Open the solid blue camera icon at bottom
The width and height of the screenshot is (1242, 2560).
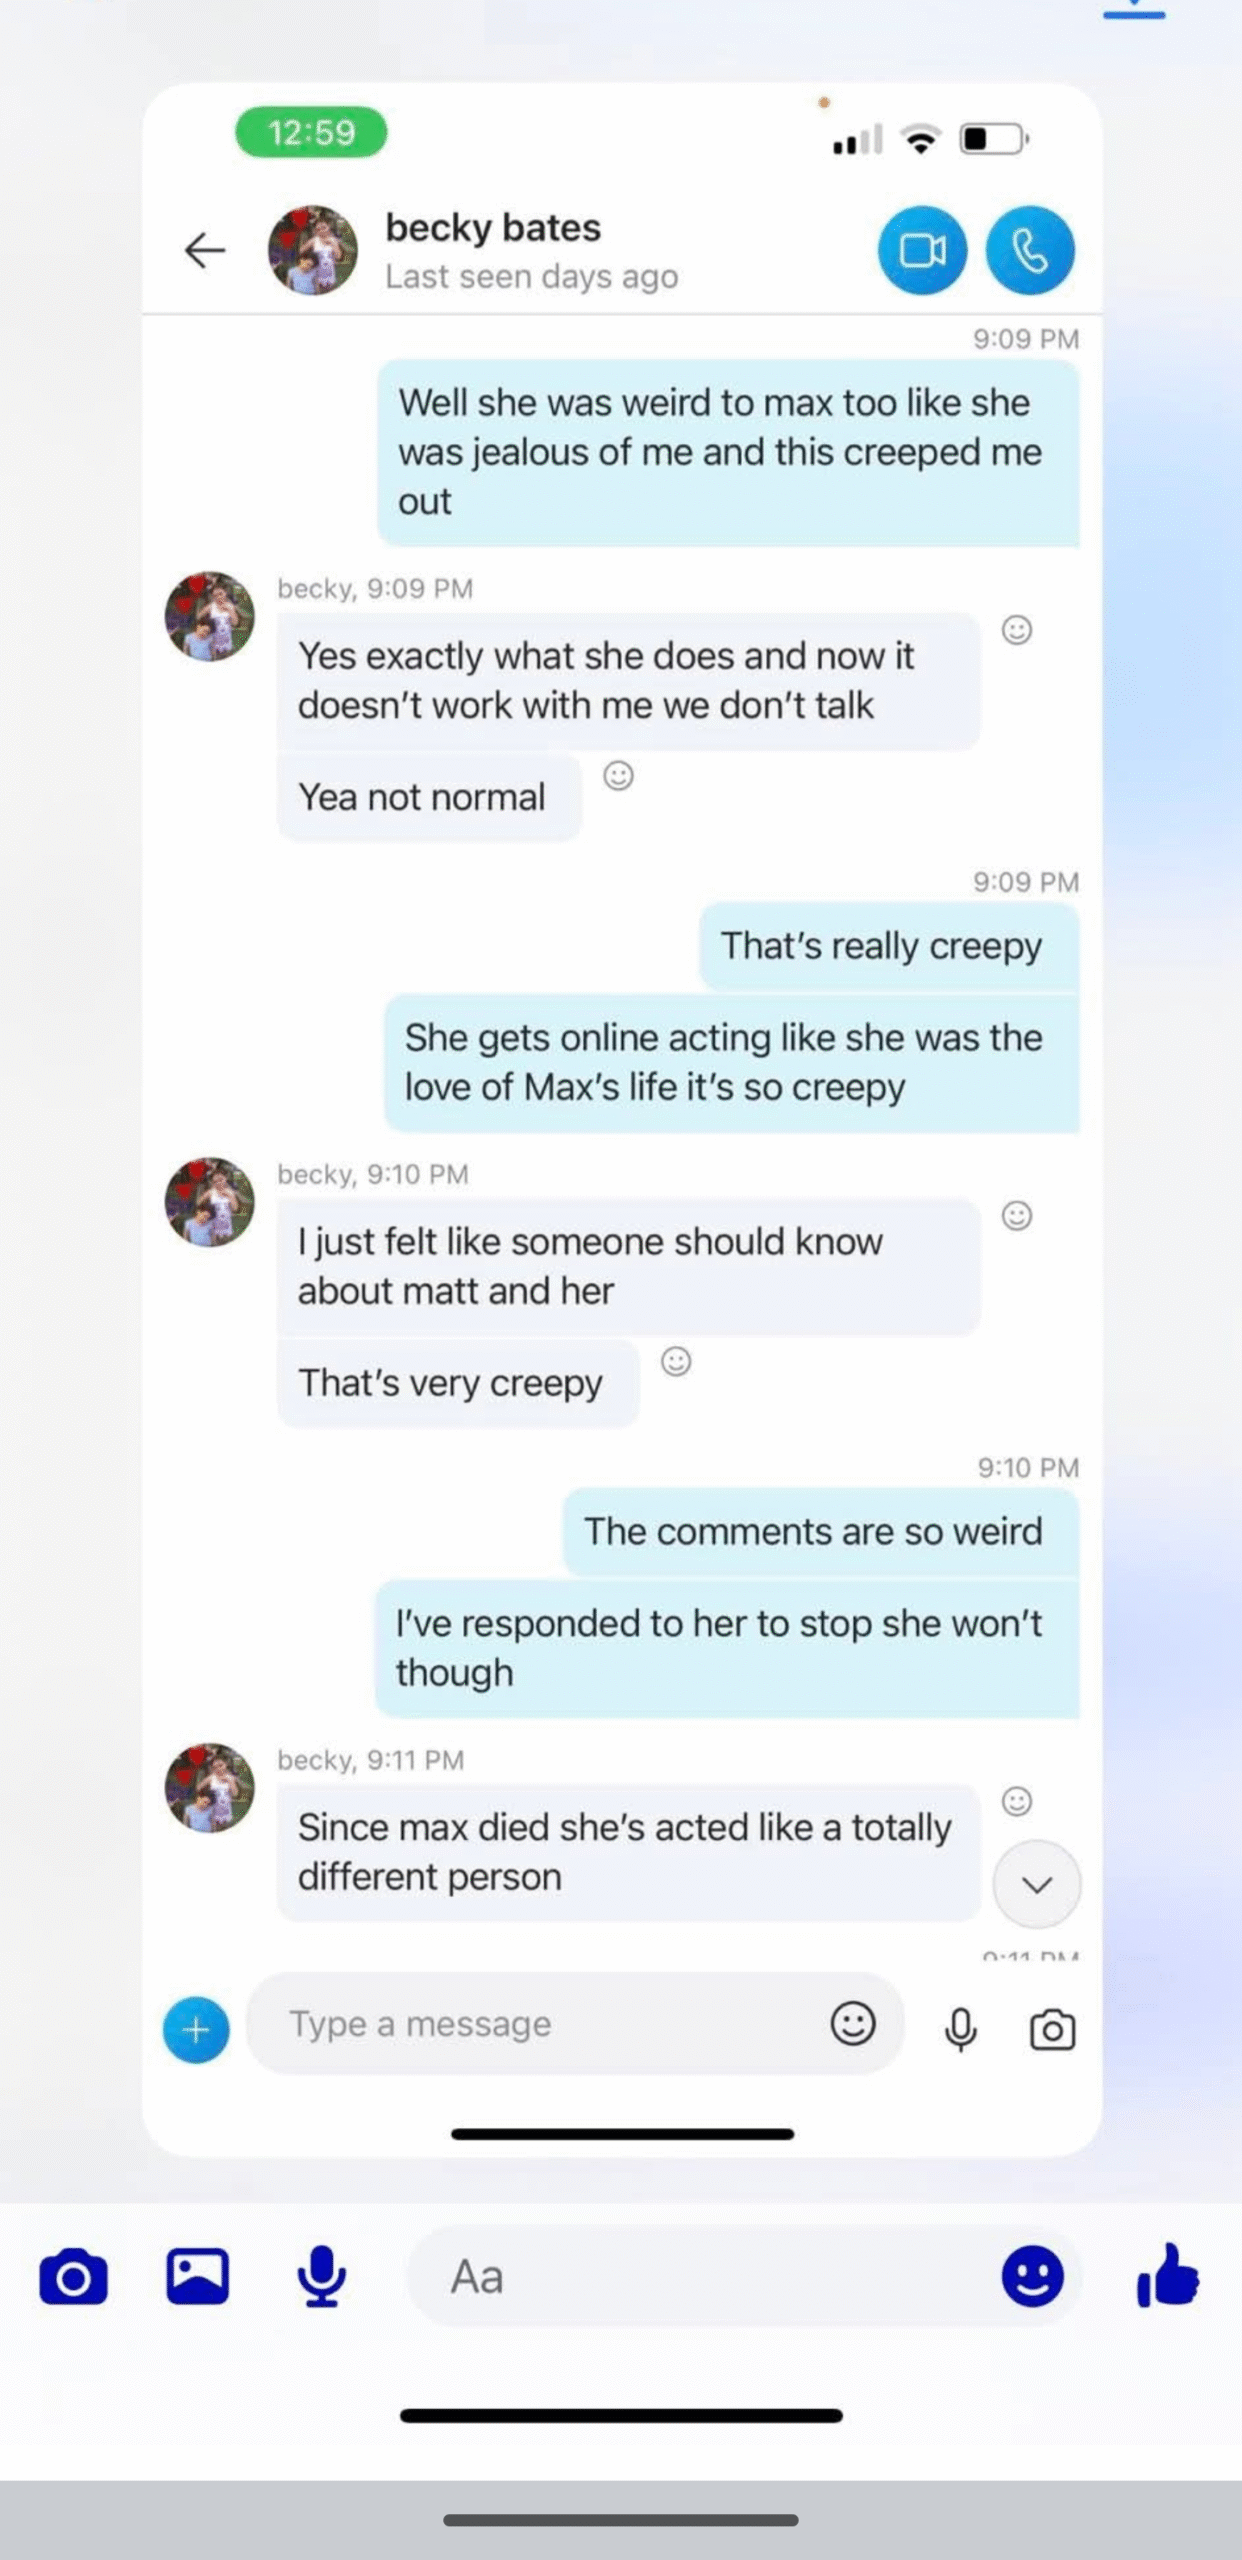point(73,2277)
